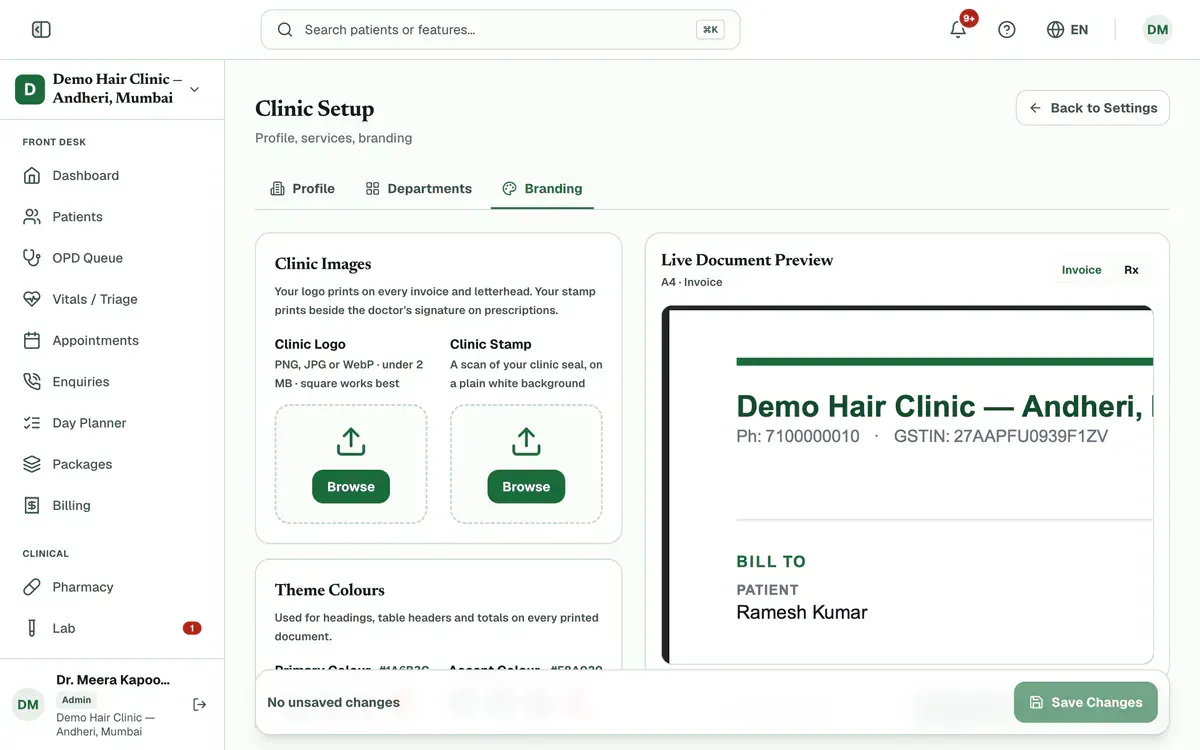The width and height of the screenshot is (1200, 750).
Task: Switch preview to Rx
Action: click(x=1131, y=270)
